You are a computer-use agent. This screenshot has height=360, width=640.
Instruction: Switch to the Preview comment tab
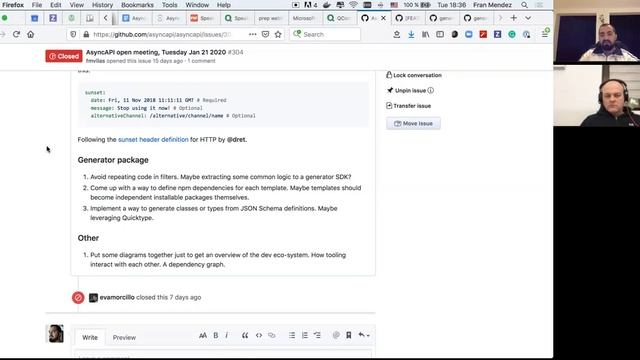124,338
